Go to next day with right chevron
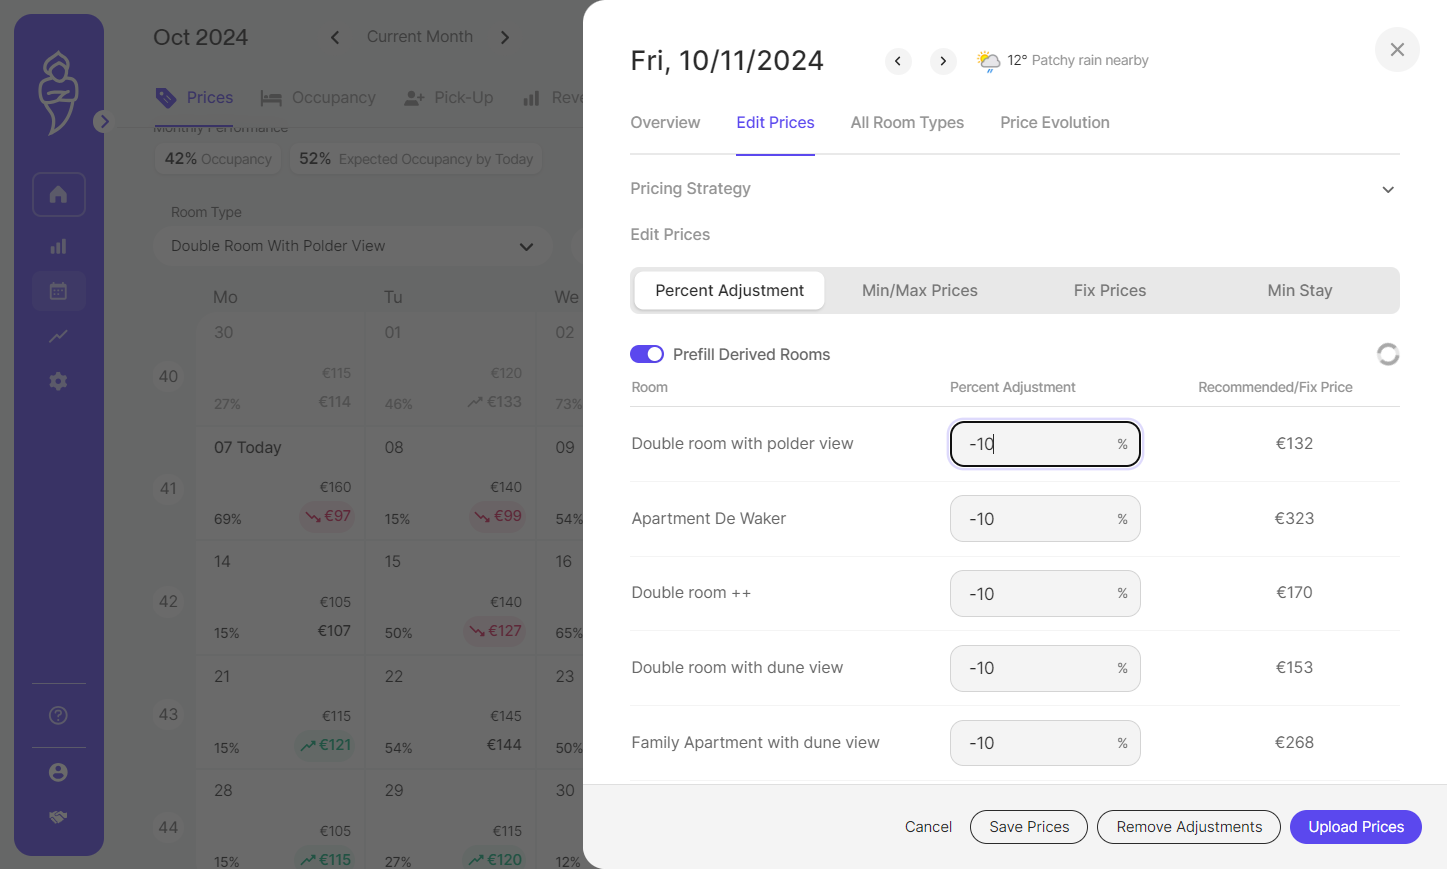 point(943,61)
